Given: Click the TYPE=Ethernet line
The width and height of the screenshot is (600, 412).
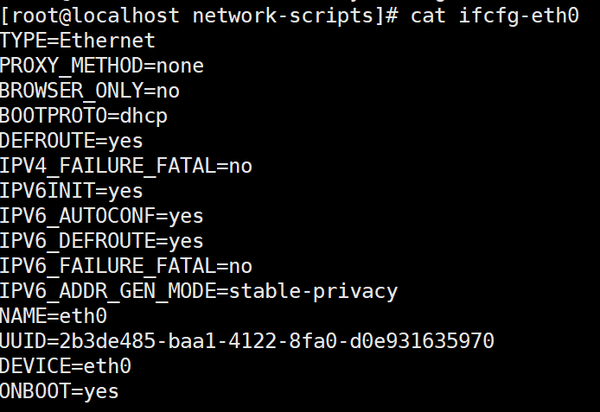Looking at the screenshot, I should 78,41.
